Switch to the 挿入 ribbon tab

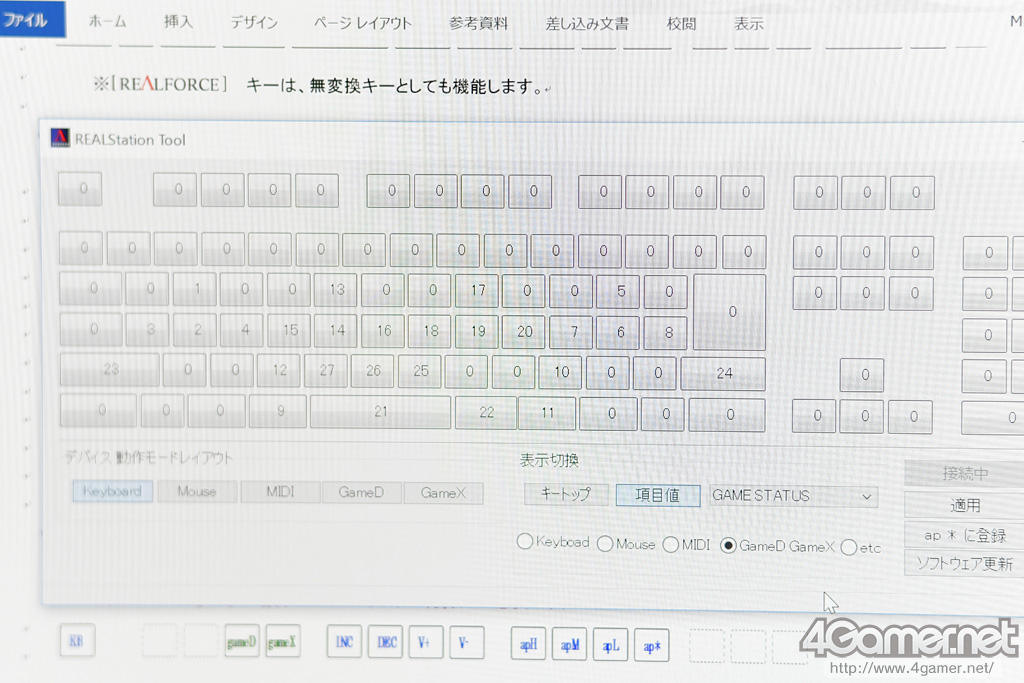pyautogui.click(x=178, y=22)
